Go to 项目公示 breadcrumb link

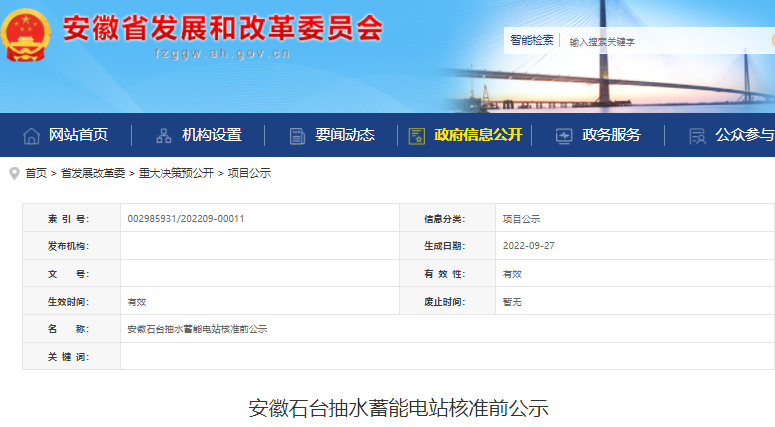pyautogui.click(x=249, y=173)
